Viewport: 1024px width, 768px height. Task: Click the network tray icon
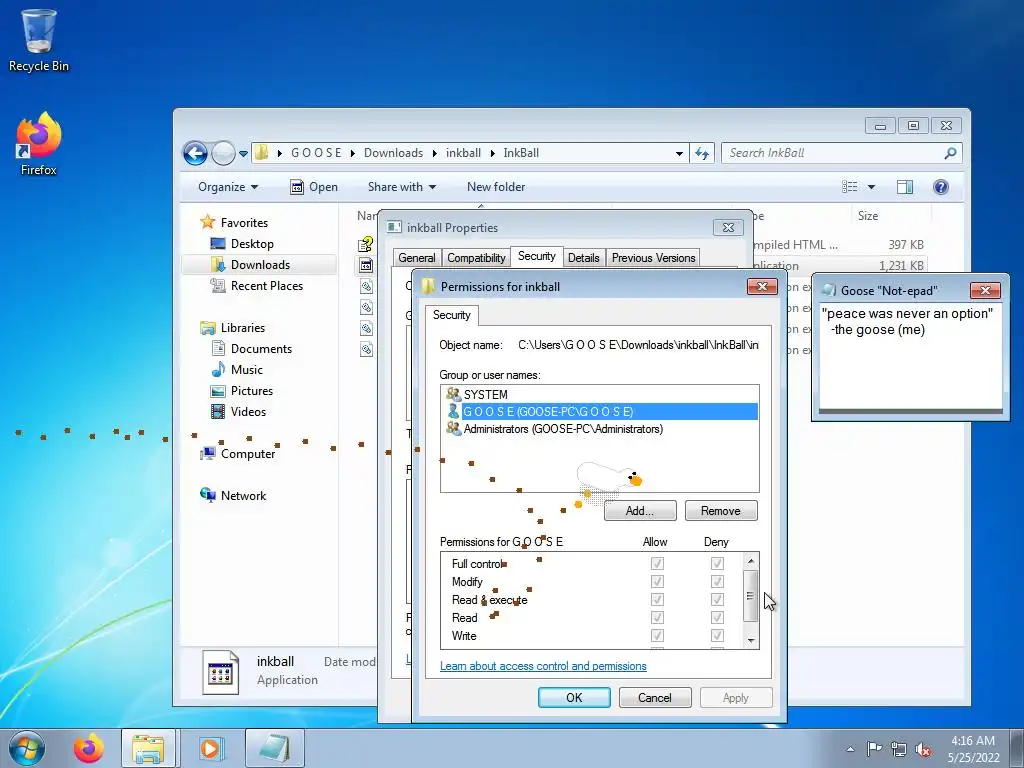click(899, 749)
